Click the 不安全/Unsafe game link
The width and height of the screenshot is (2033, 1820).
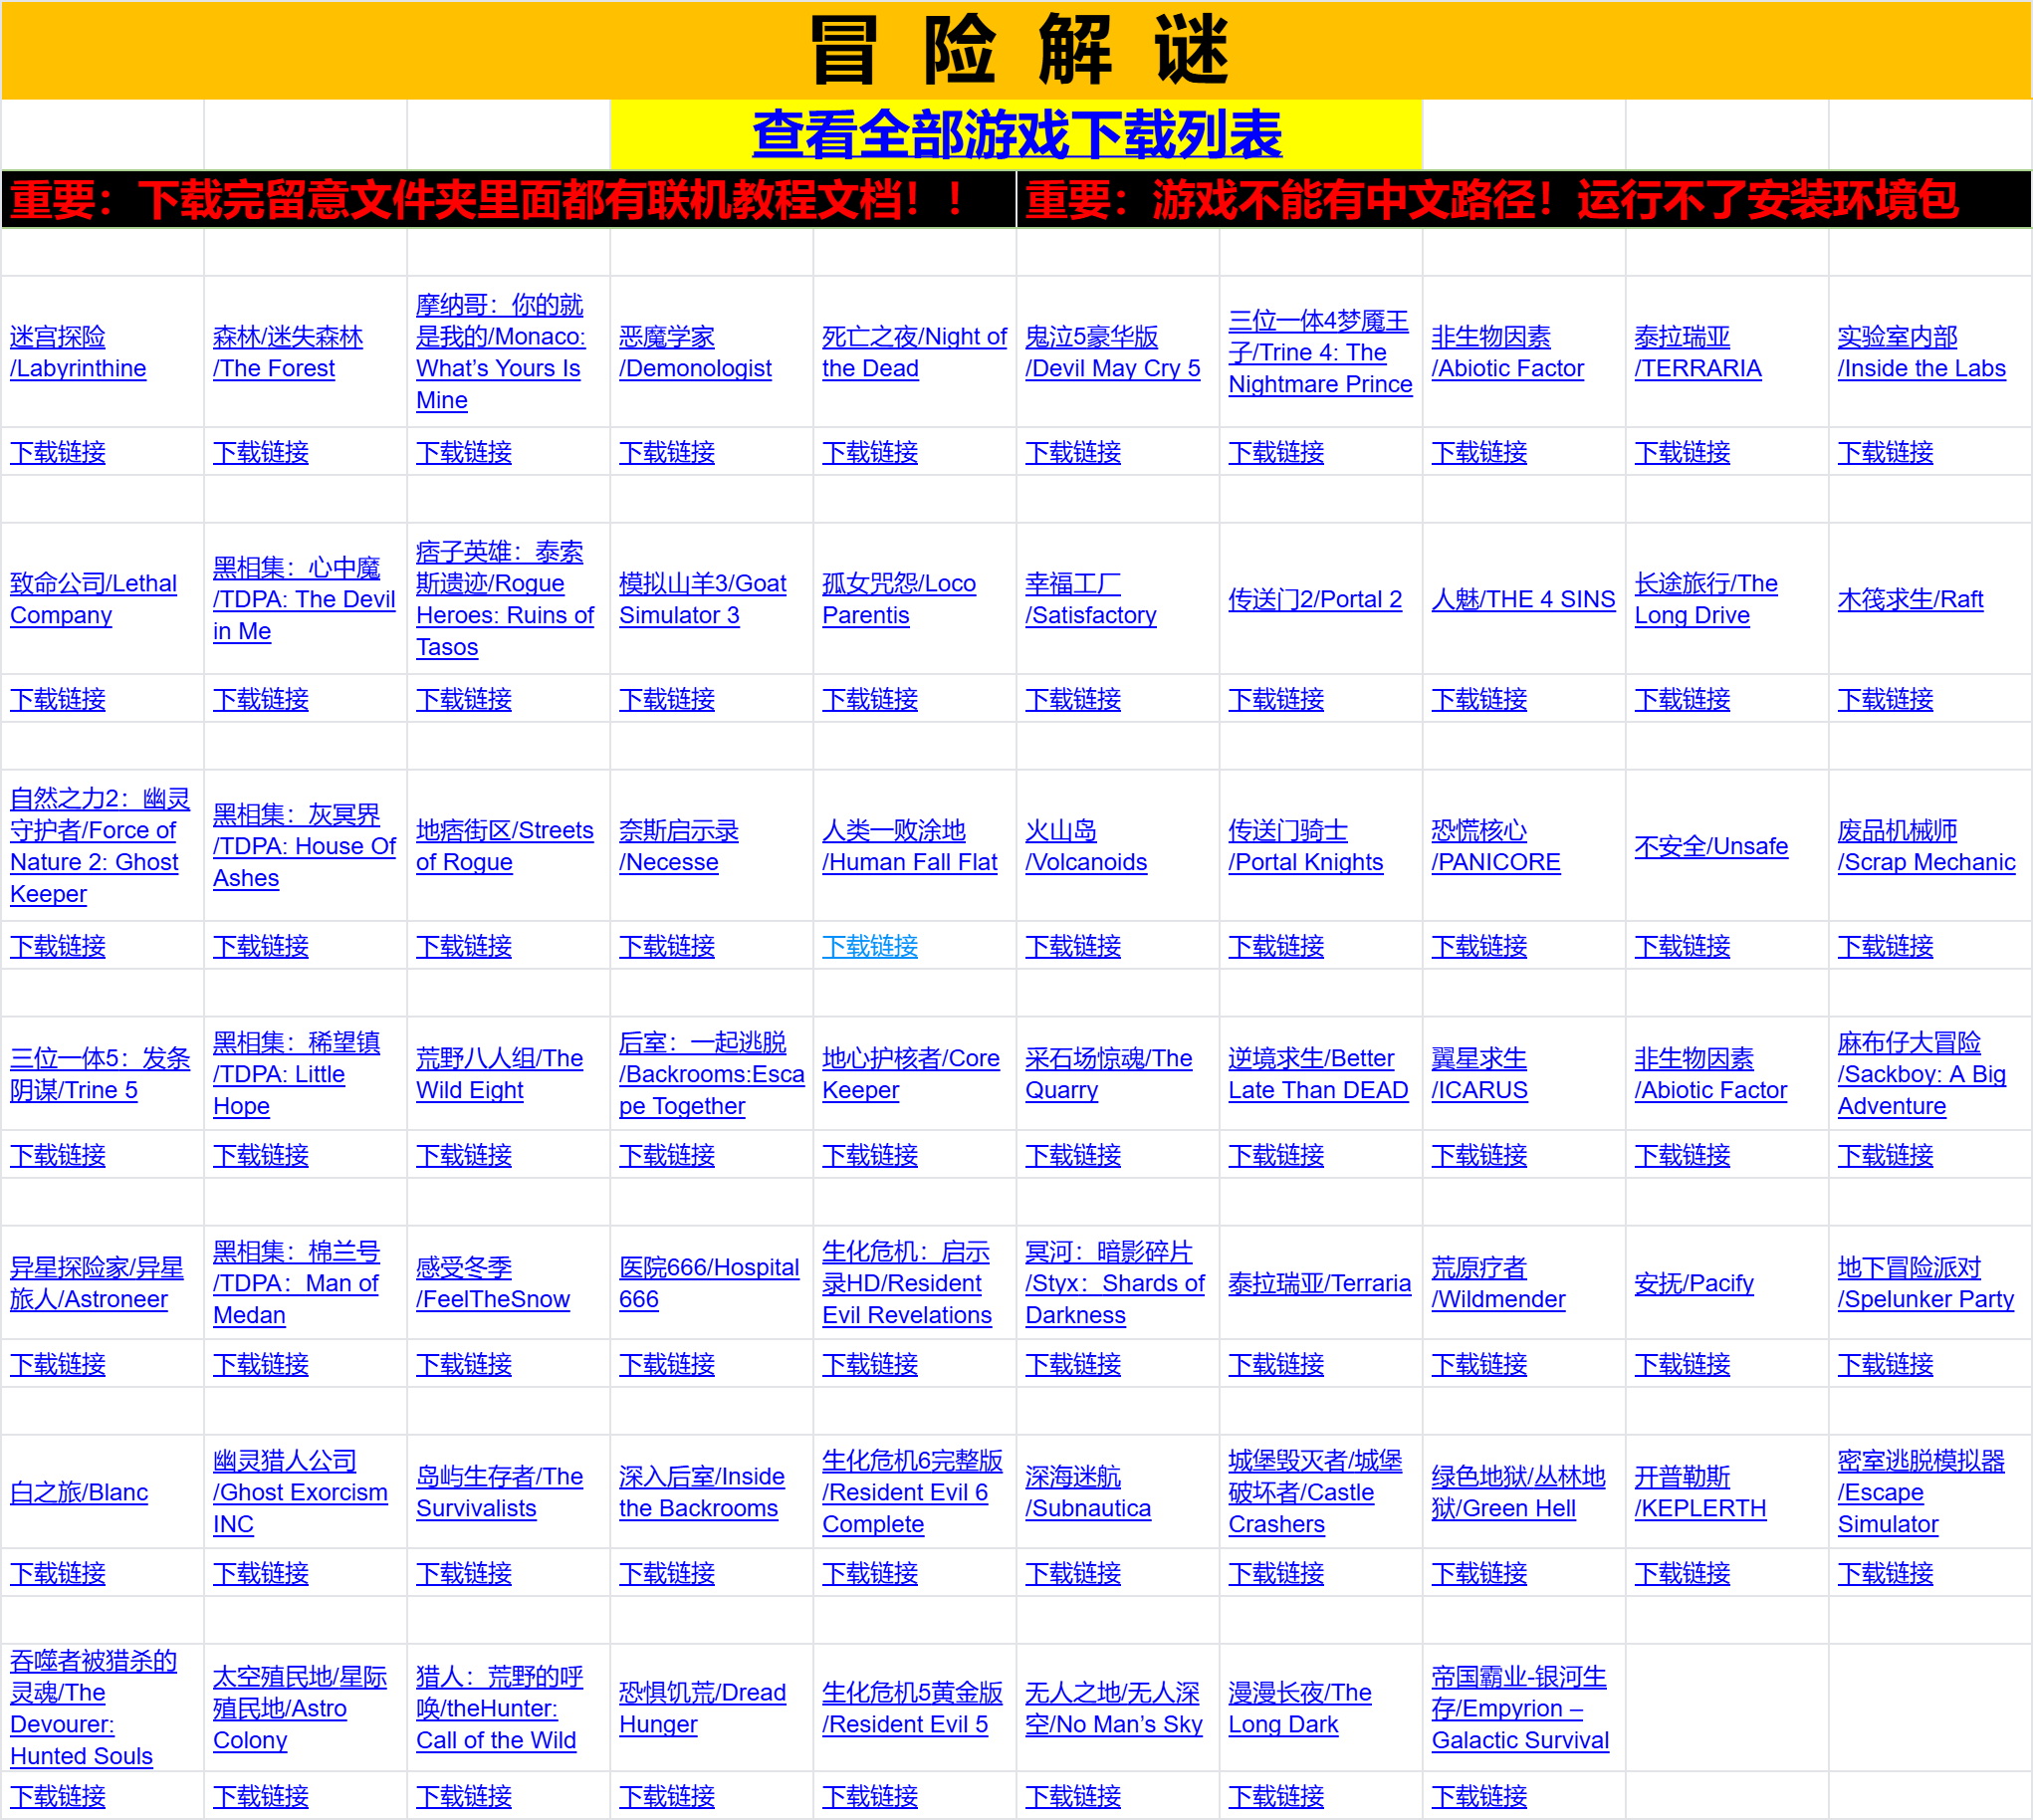tap(1710, 847)
